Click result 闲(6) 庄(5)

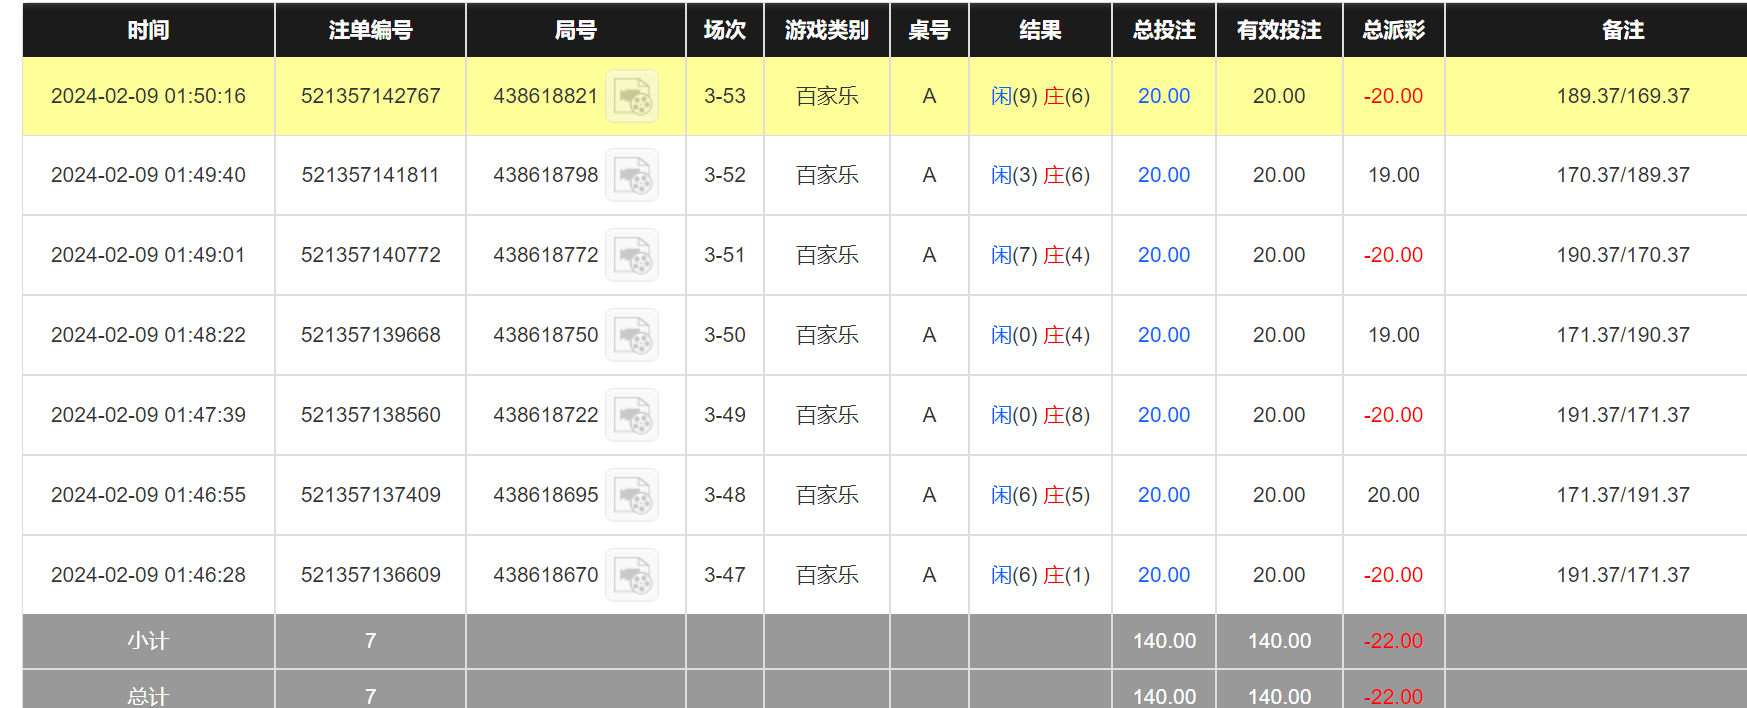1040,495
